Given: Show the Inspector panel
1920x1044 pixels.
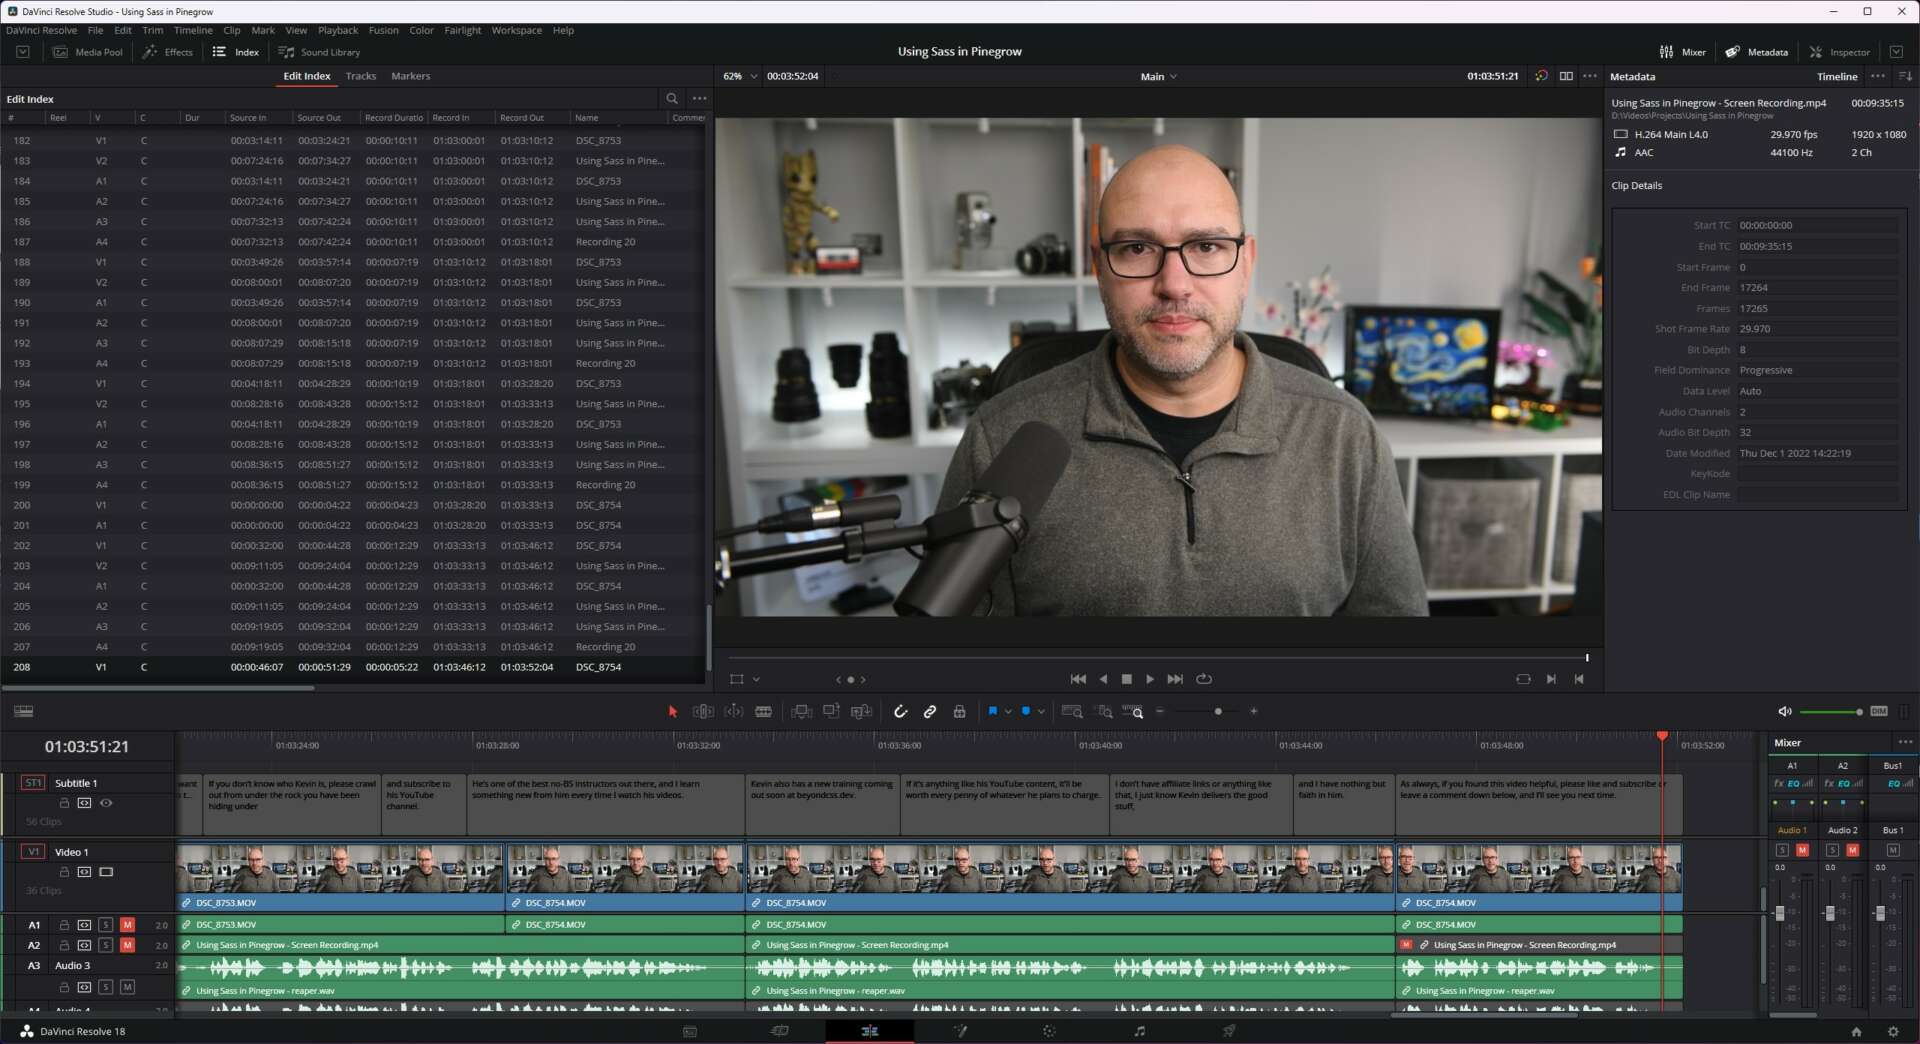Looking at the screenshot, I should 1839,52.
